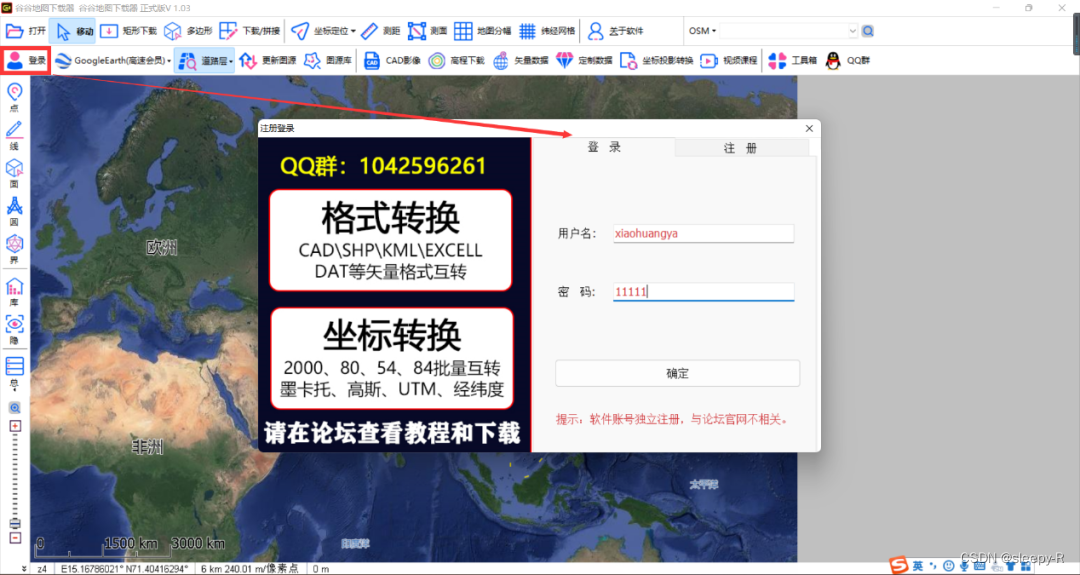The width and height of the screenshot is (1080, 575).
Task: Click the coordinates readout in status bar
Action: click(125, 569)
